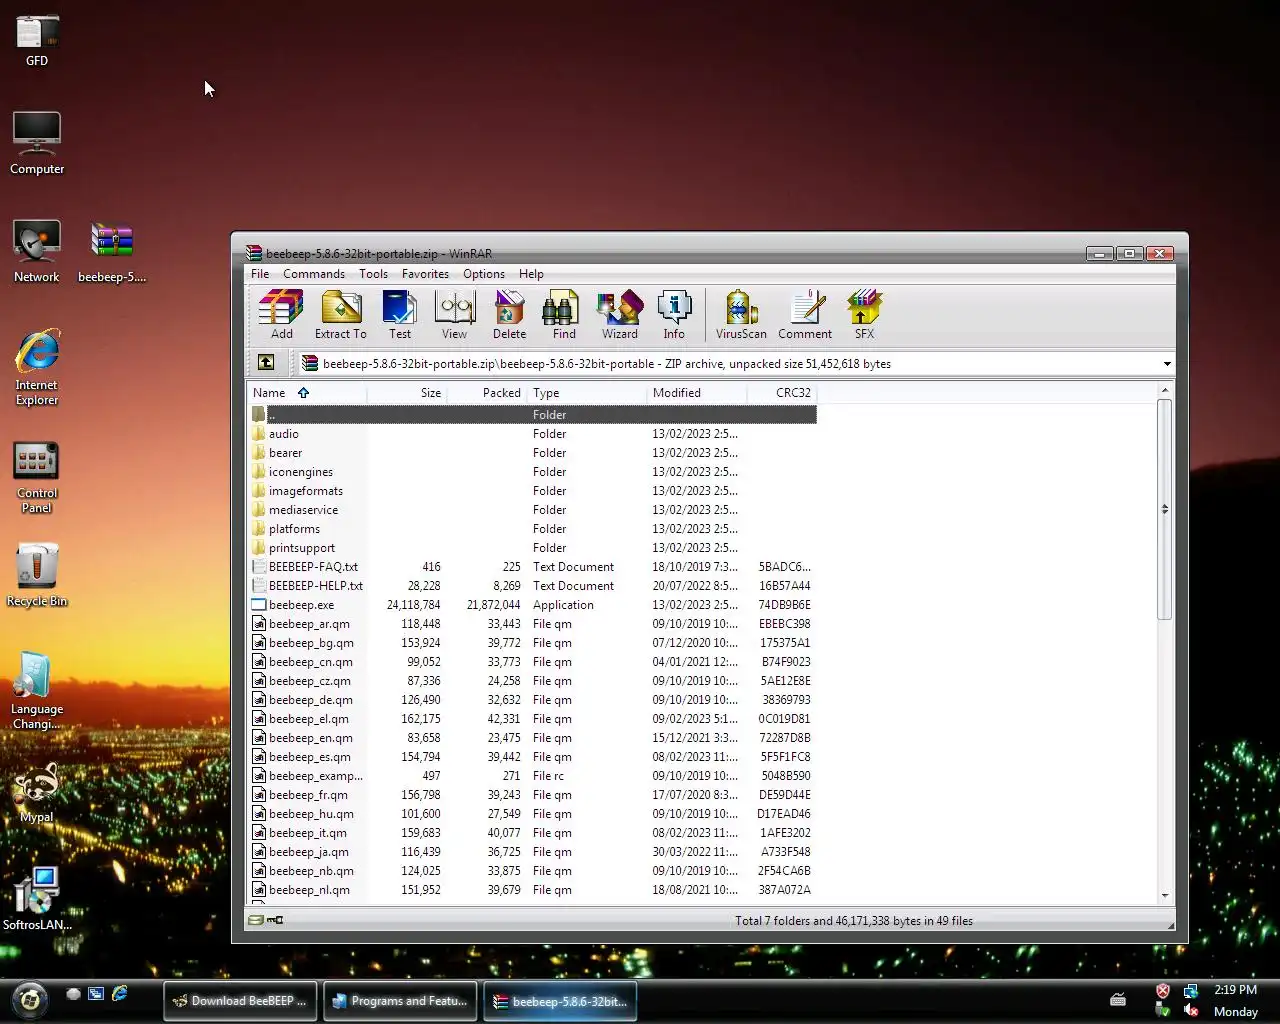Open the Help menu
Screen dimensions: 1280x1024
(x=531, y=273)
